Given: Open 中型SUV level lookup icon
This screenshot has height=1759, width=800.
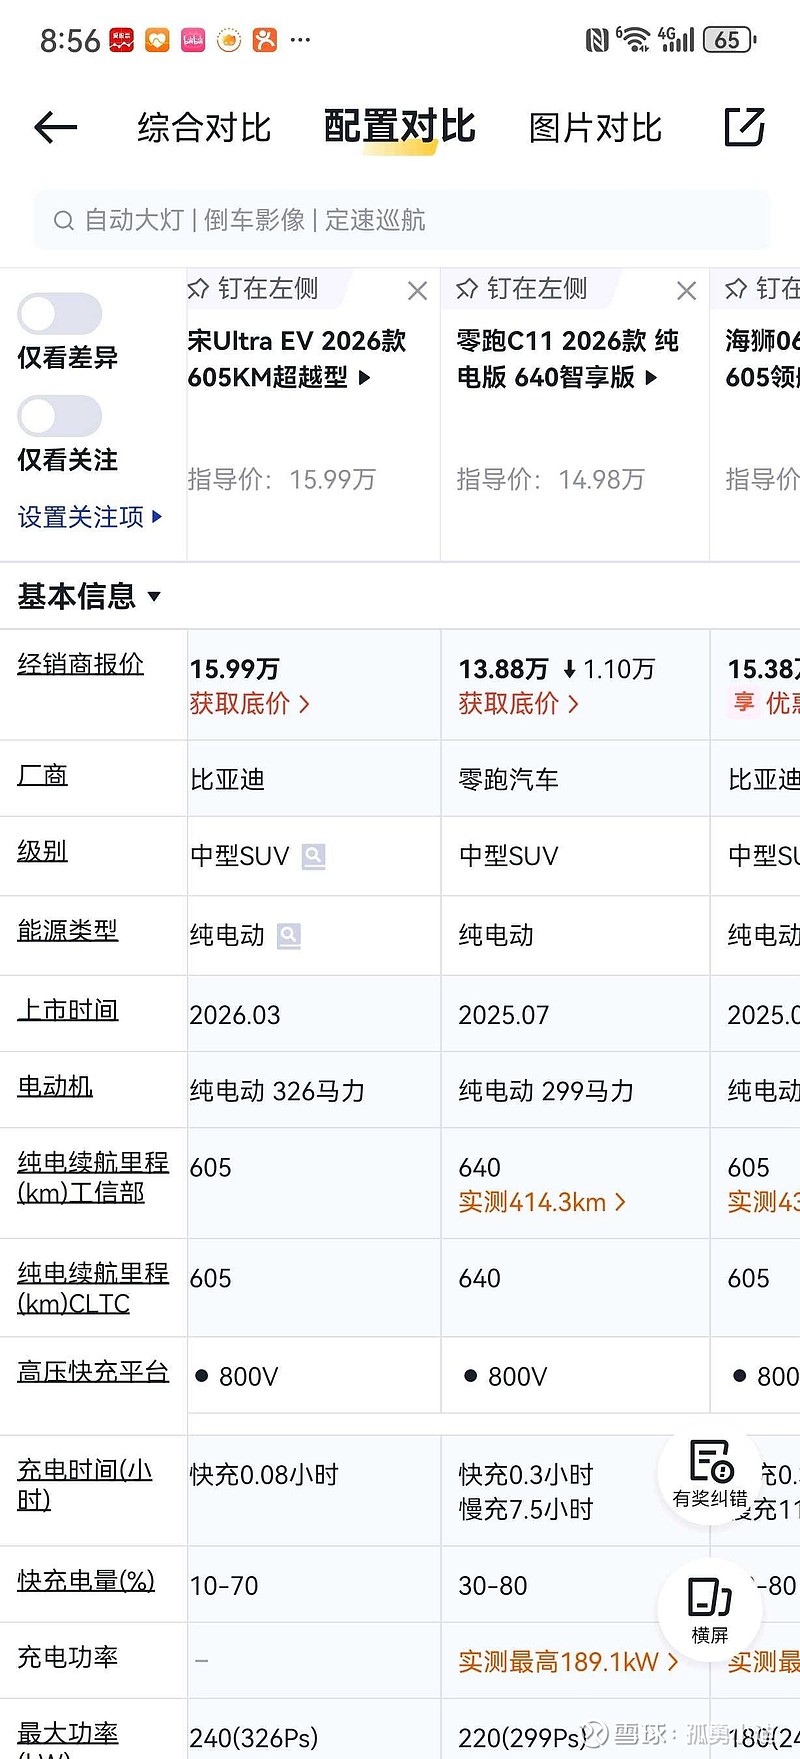Looking at the screenshot, I should [x=313, y=857].
